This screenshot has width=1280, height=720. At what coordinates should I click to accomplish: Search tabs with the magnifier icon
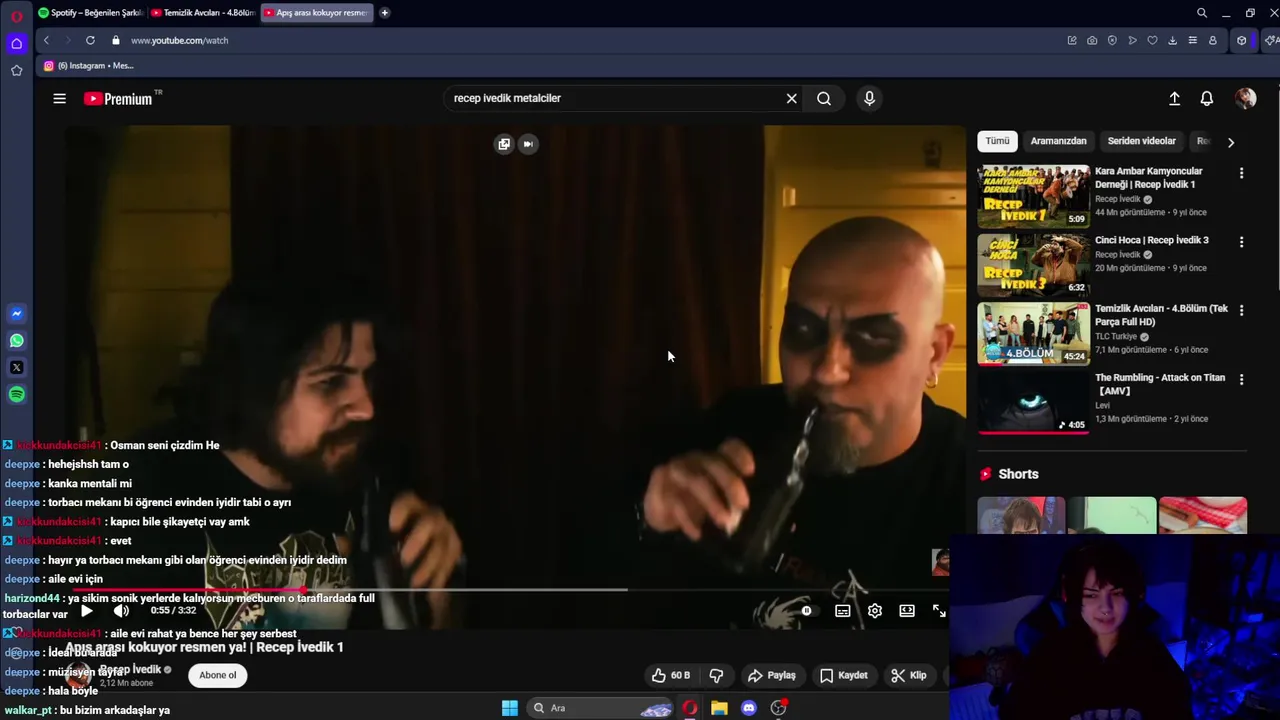click(x=1202, y=13)
